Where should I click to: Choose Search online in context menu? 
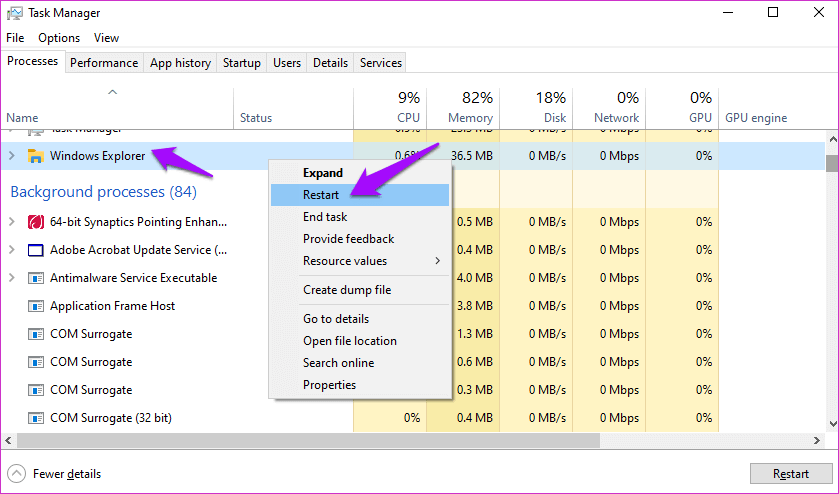click(x=360, y=362)
